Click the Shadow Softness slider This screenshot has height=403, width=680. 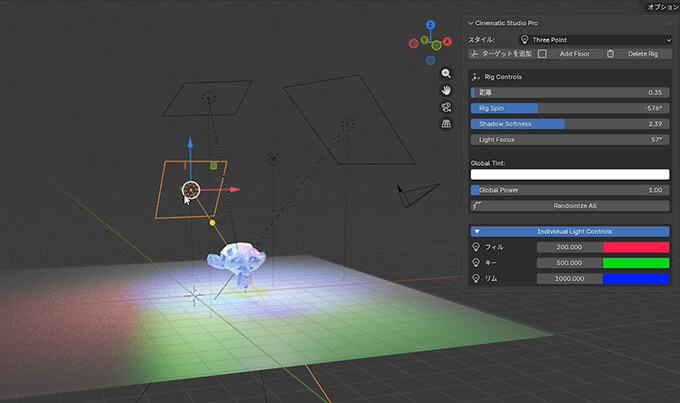569,124
